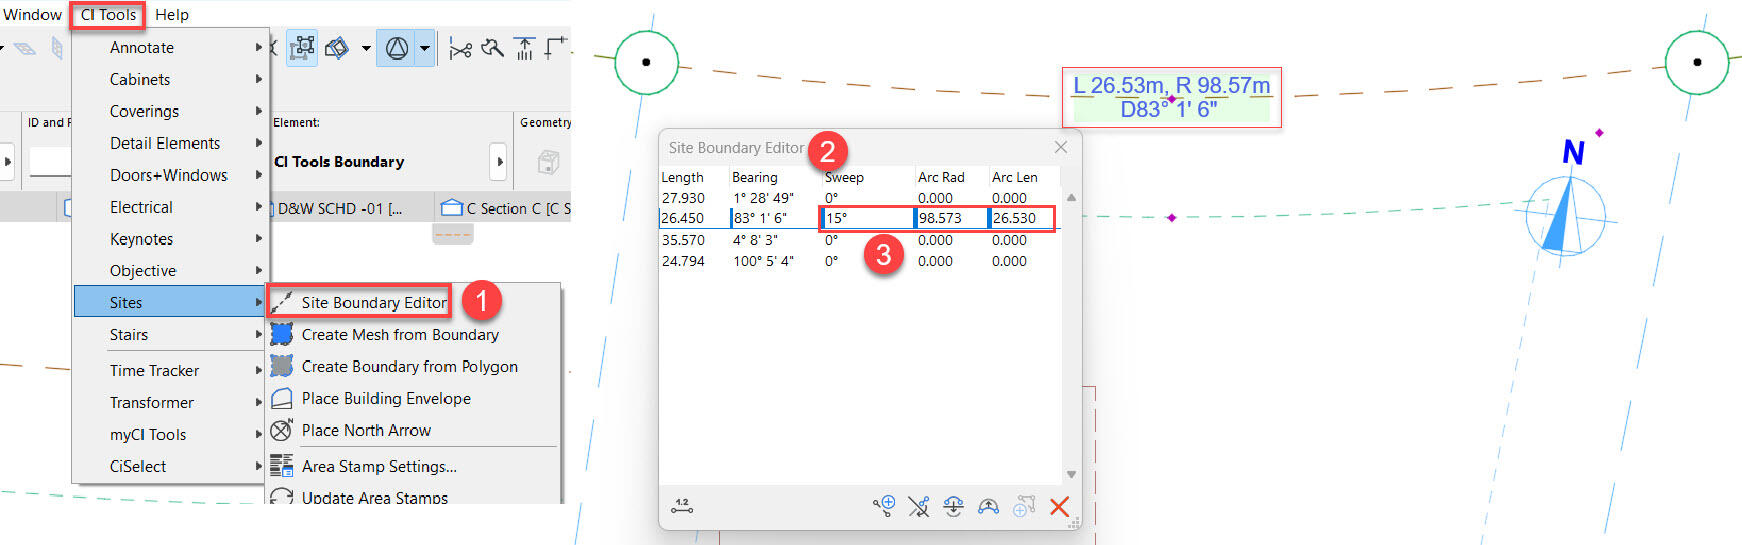
Task: Toggle the circled triangle snap button
Action: point(397,48)
